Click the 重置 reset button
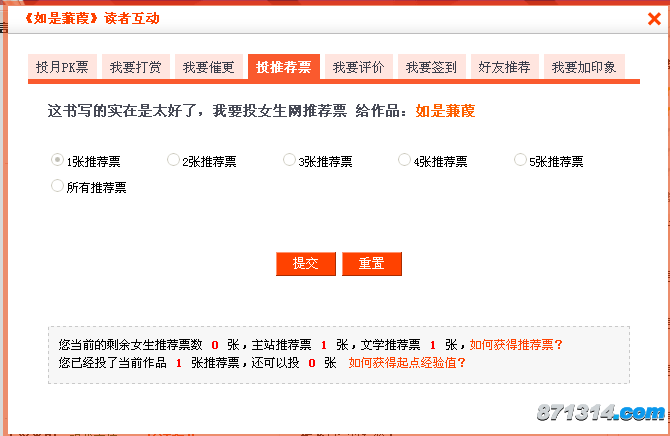The height and width of the screenshot is (436, 670). click(x=372, y=264)
